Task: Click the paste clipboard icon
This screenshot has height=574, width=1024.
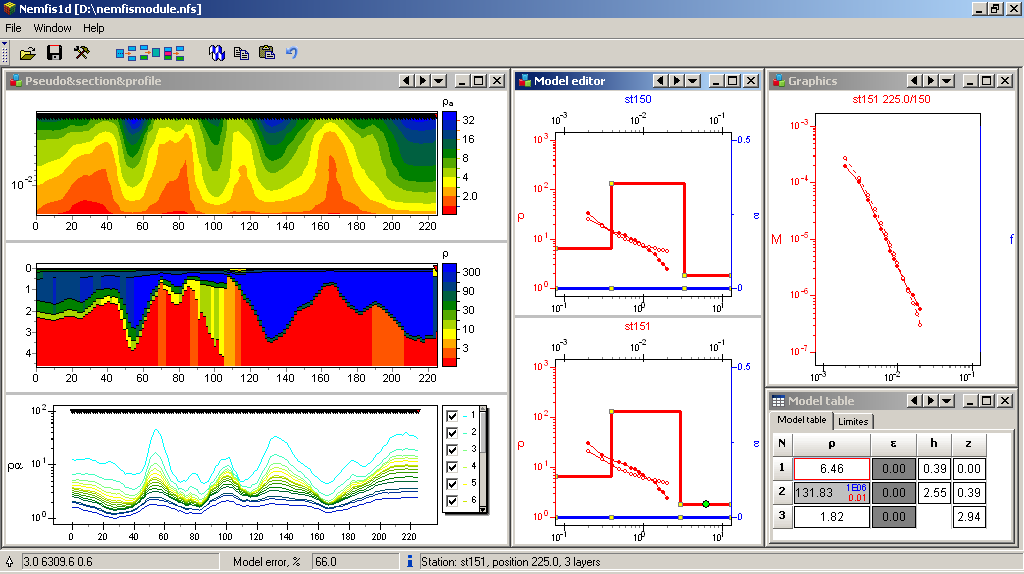Action: [x=266, y=52]
